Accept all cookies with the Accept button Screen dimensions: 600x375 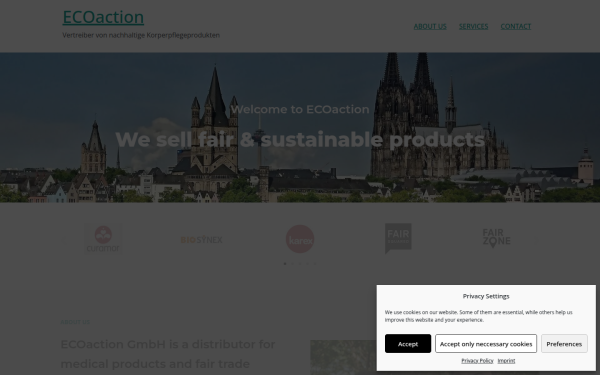point(408,344)
